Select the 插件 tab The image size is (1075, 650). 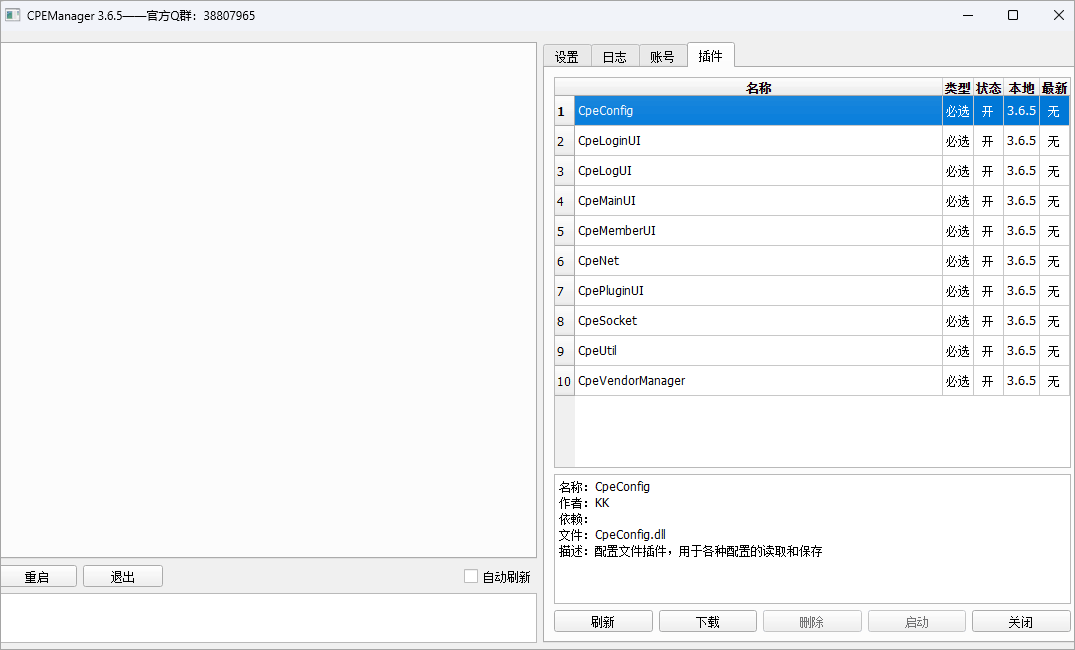click(711, 56)
